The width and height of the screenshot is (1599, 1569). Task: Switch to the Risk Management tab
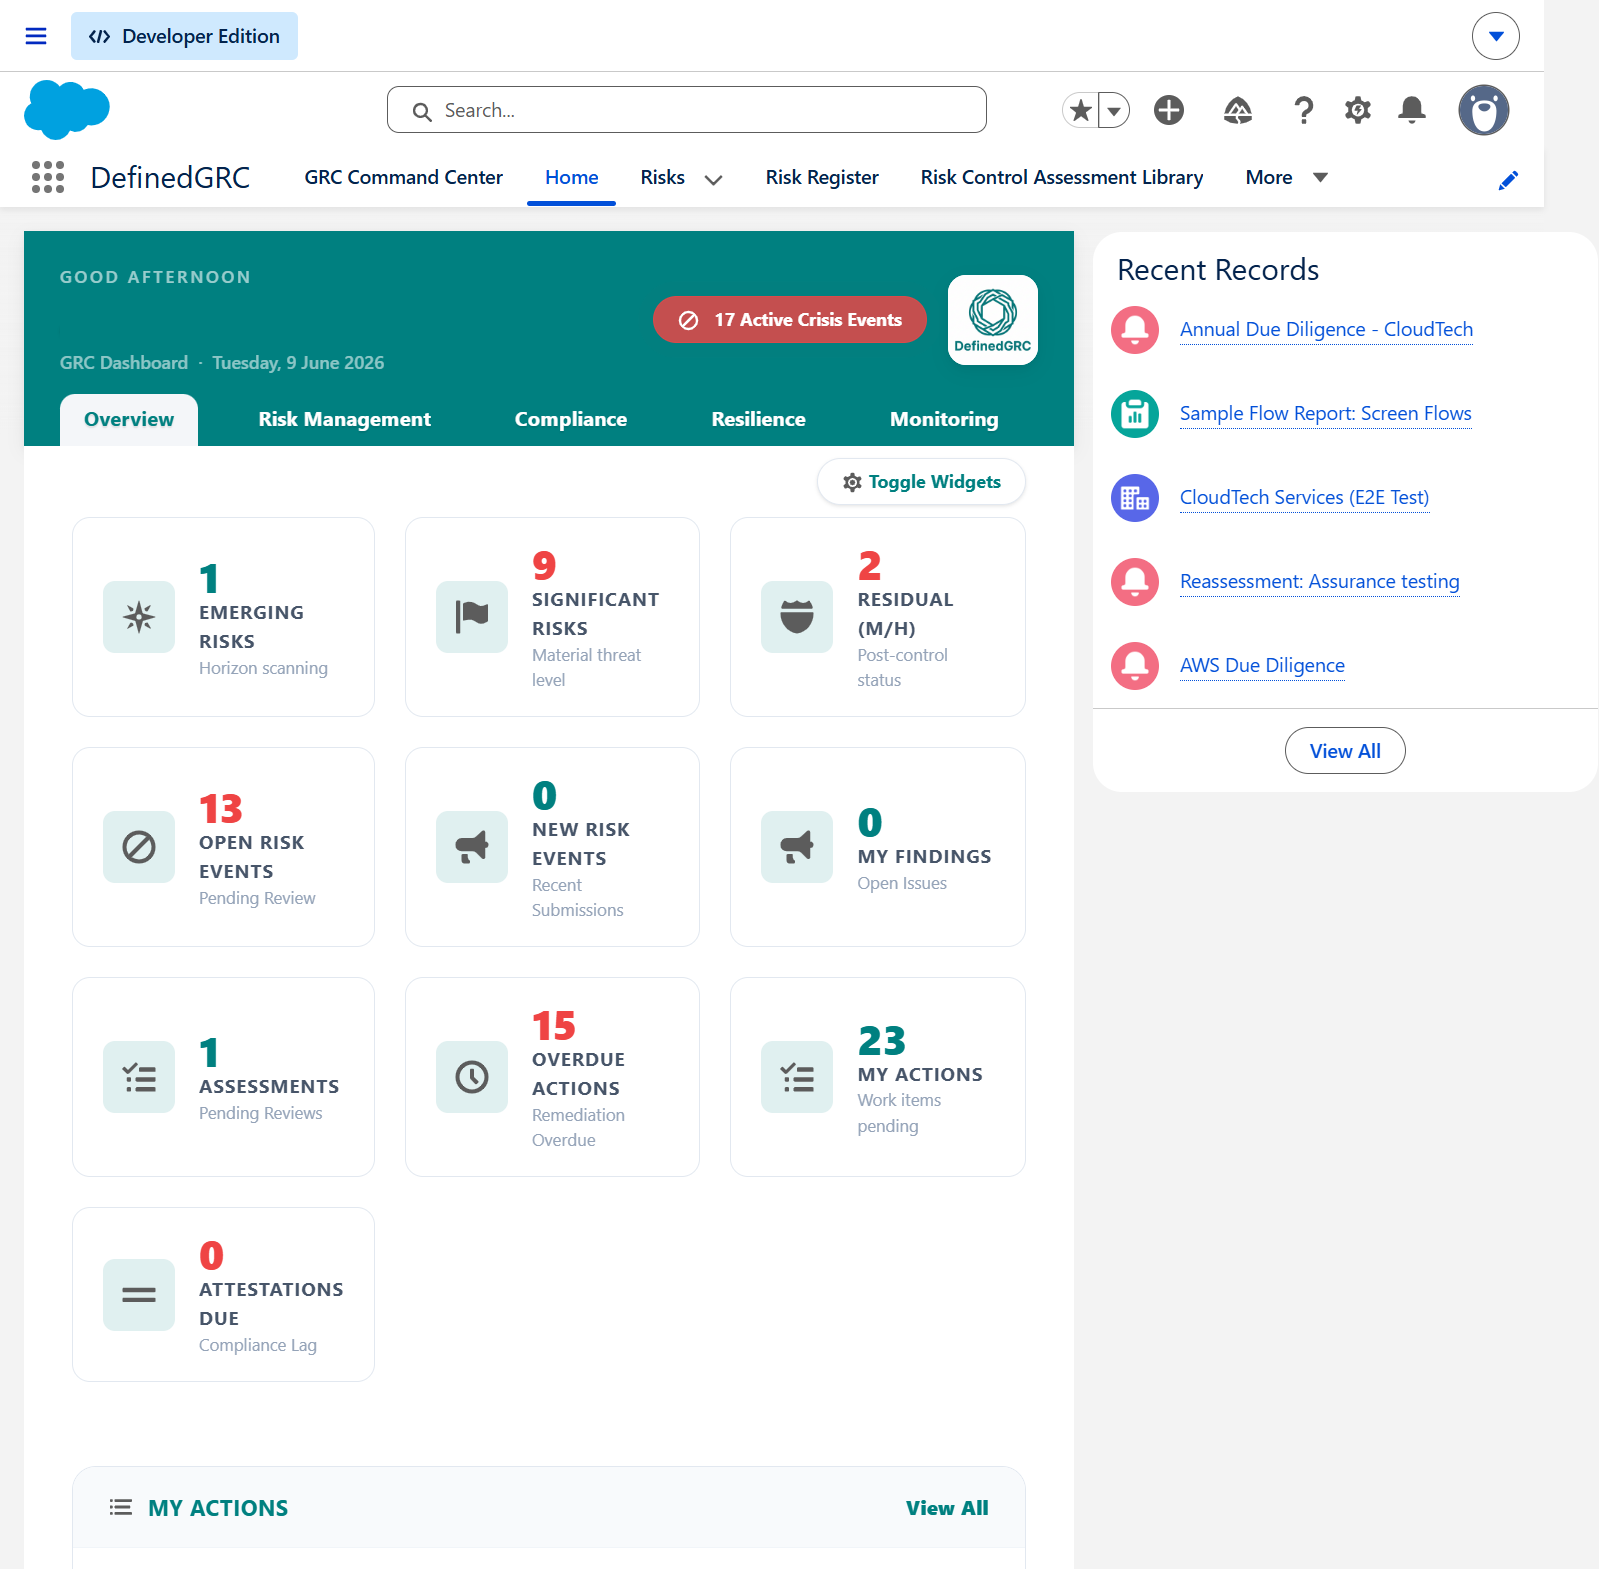pyautogui.click(x=344, y=419)
